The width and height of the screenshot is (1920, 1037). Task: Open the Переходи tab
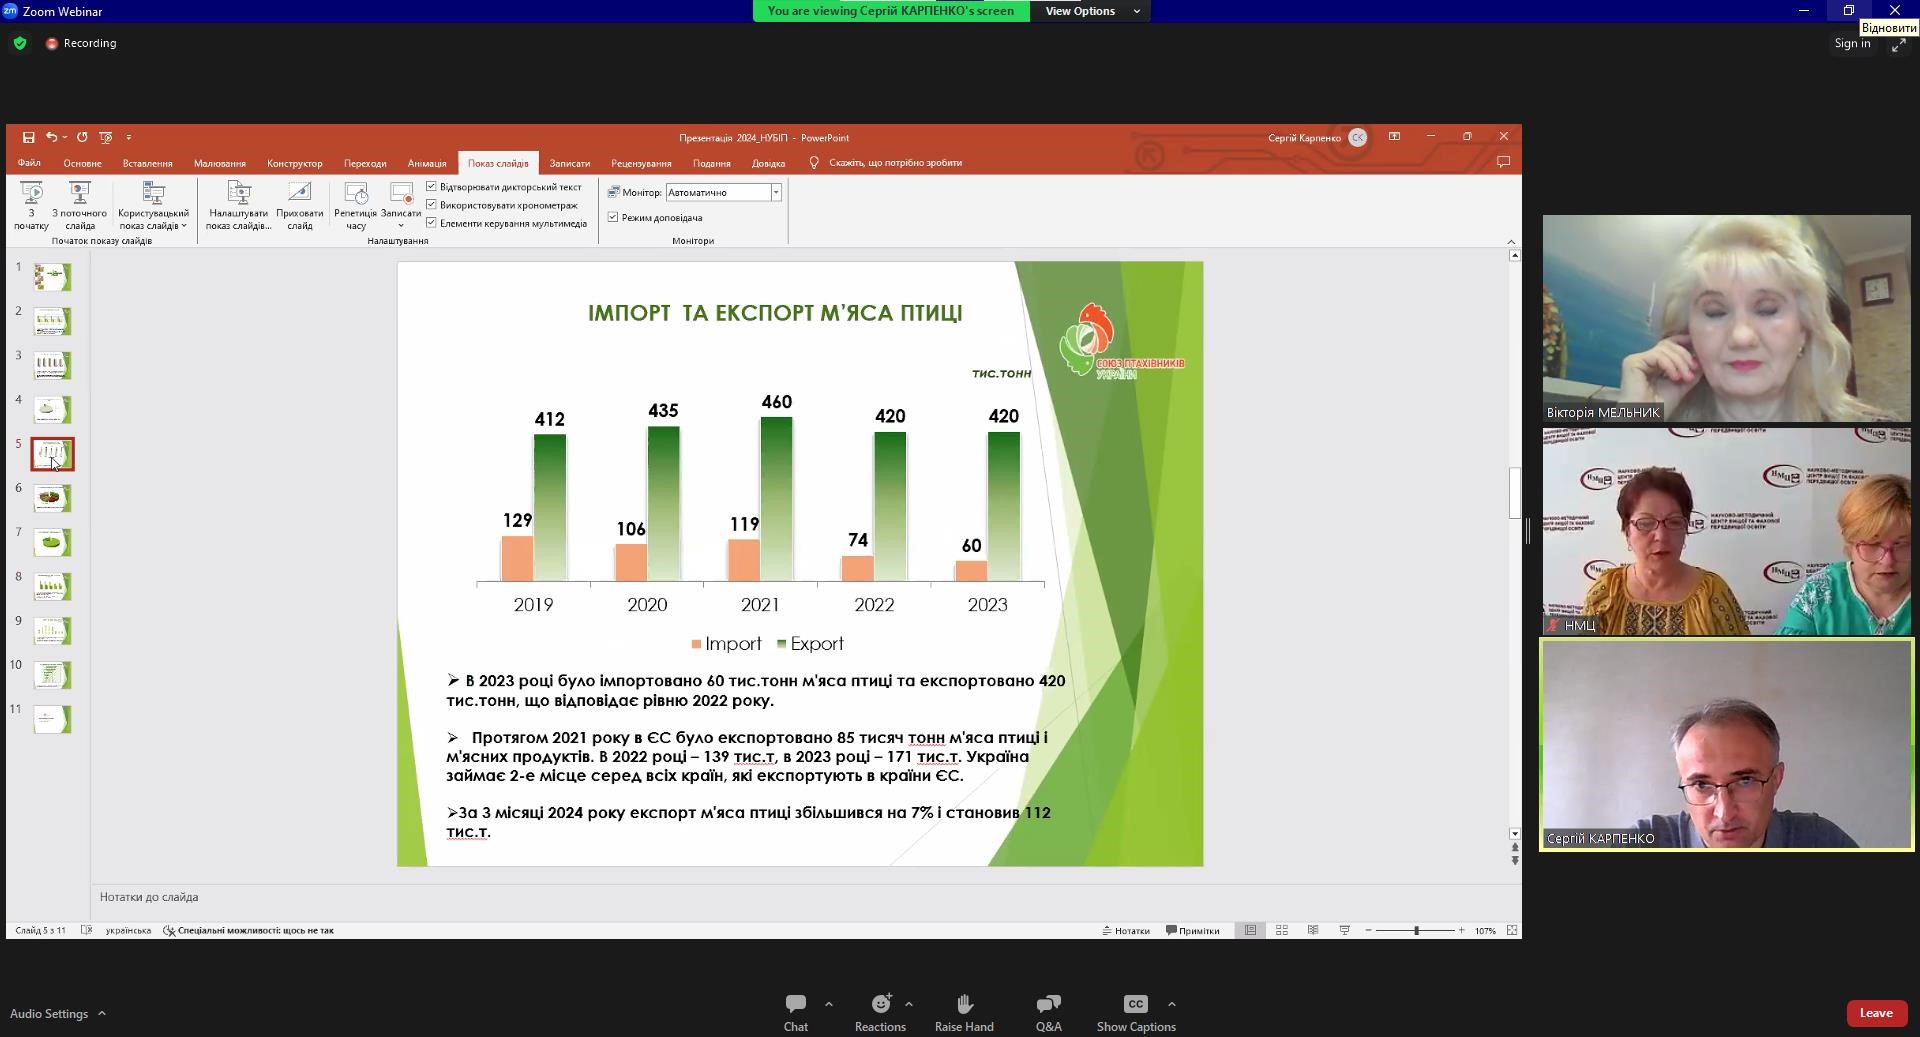pyautogui.click(x=365, y=163)
